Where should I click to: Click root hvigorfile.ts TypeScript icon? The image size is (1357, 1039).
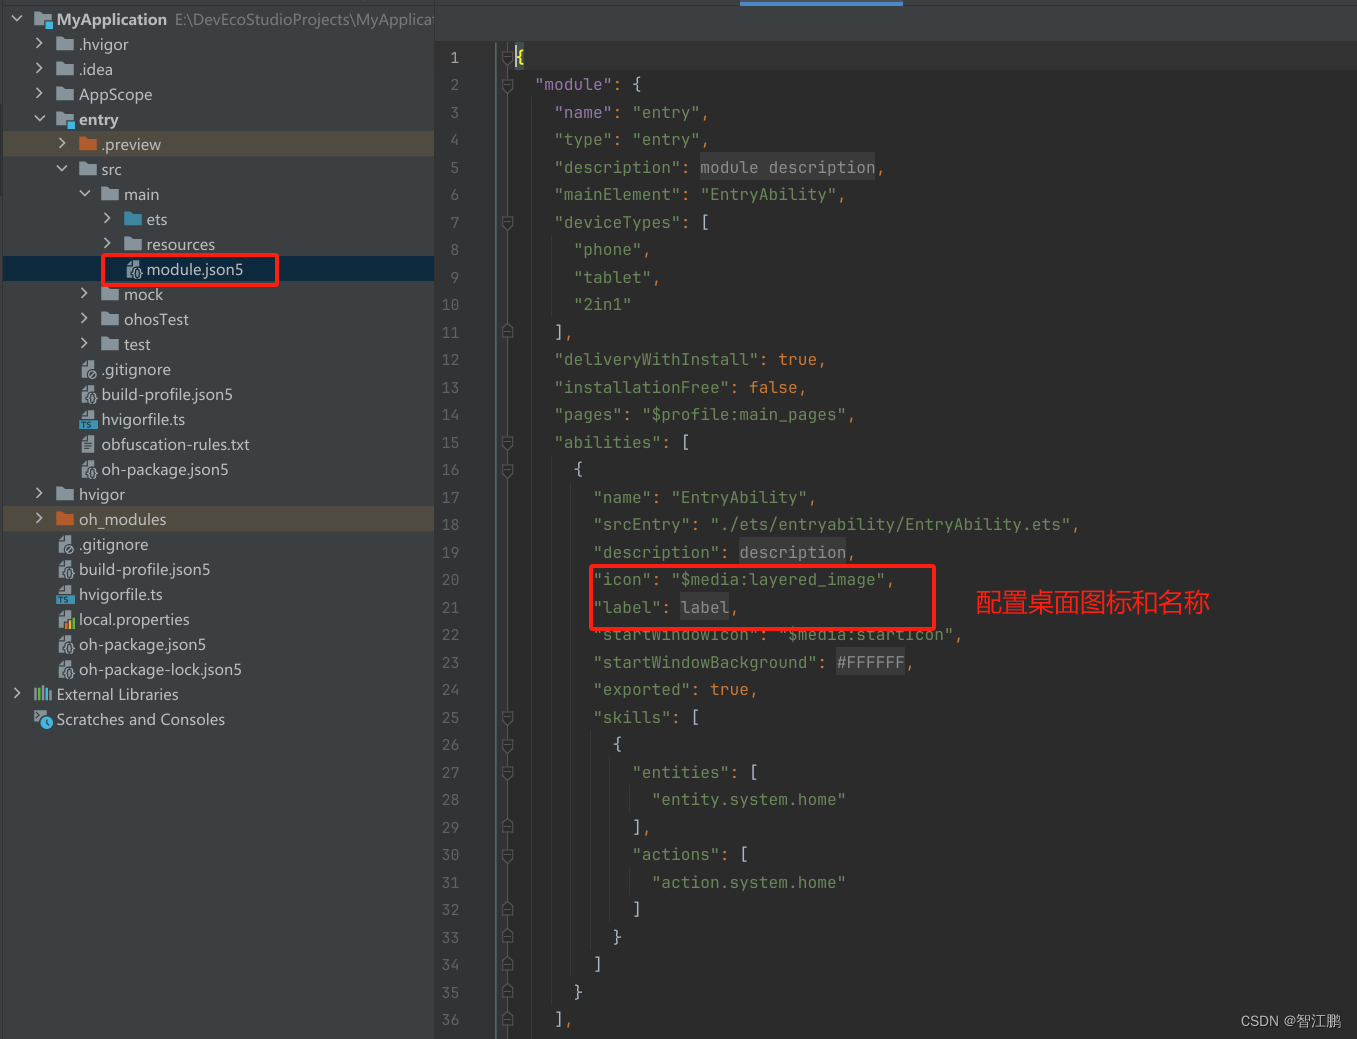point(65,594)
